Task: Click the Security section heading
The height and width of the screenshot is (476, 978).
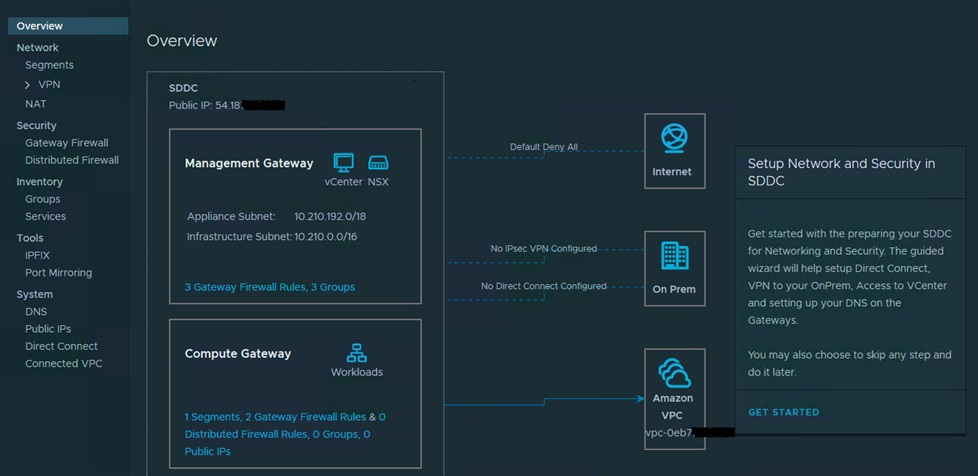Action: (36, 125)
